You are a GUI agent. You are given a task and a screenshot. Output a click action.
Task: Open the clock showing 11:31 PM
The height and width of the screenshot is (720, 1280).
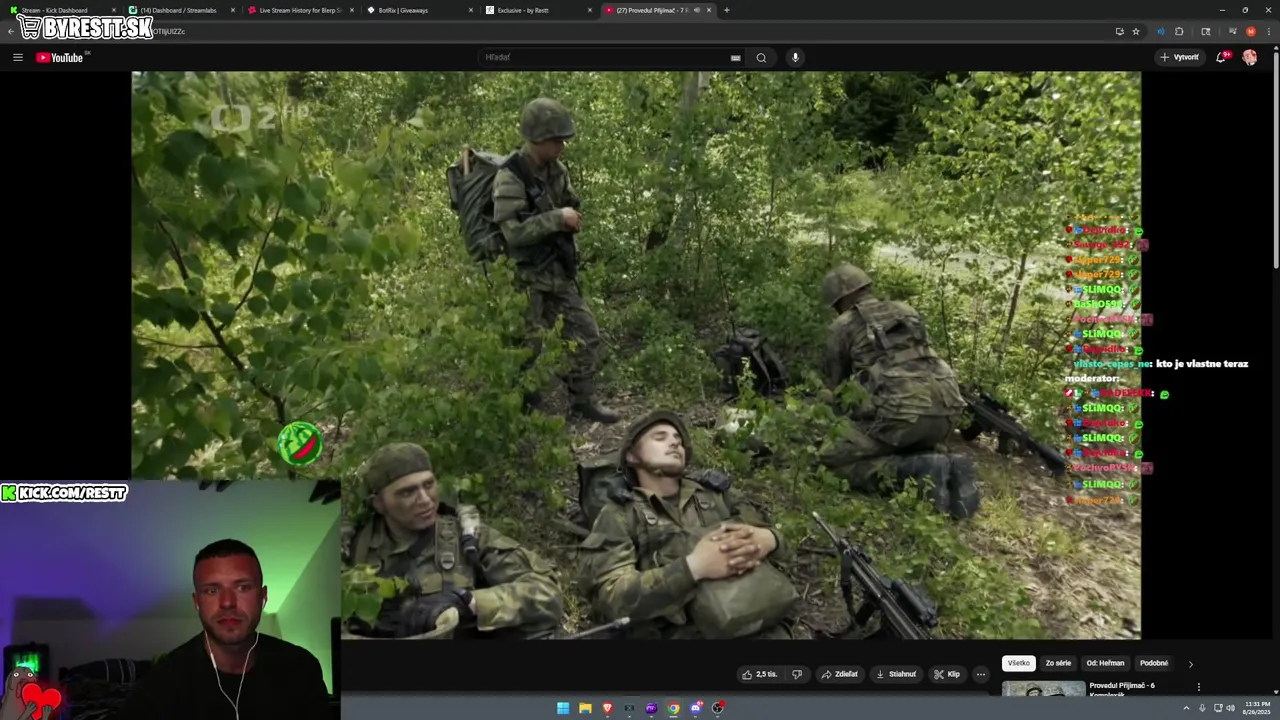(1257, 708)
